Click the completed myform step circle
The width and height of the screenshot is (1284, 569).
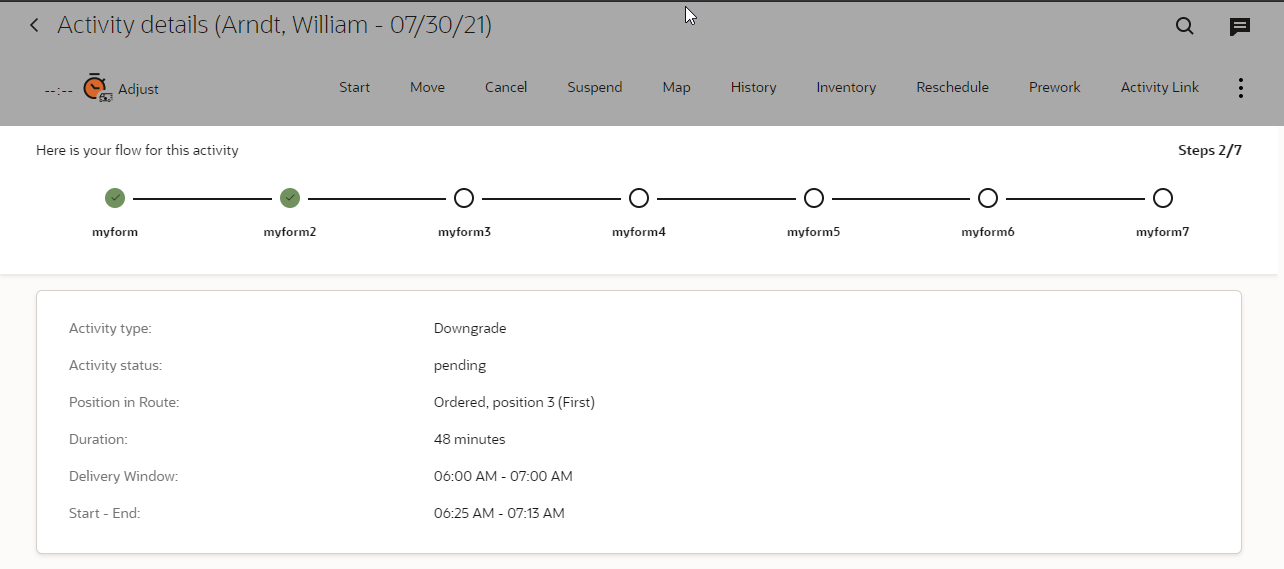point(115,198)
